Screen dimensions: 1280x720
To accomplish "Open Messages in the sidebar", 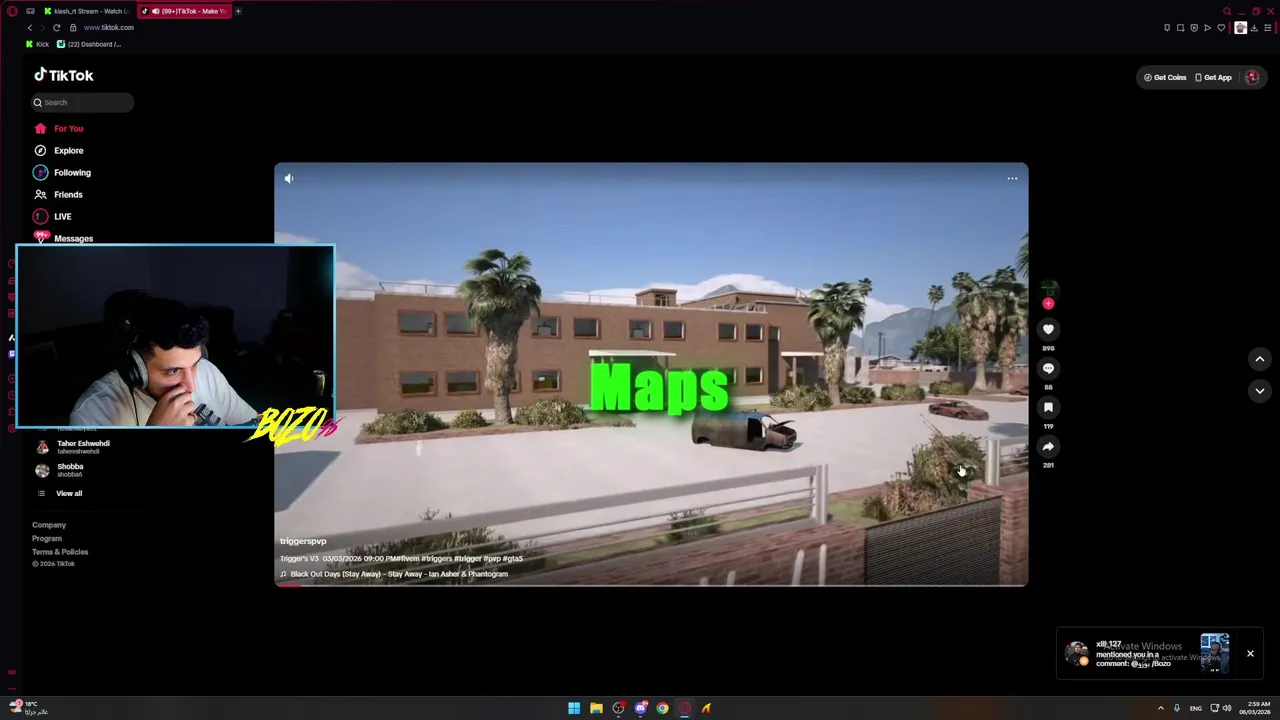I will tap(64, 238).
